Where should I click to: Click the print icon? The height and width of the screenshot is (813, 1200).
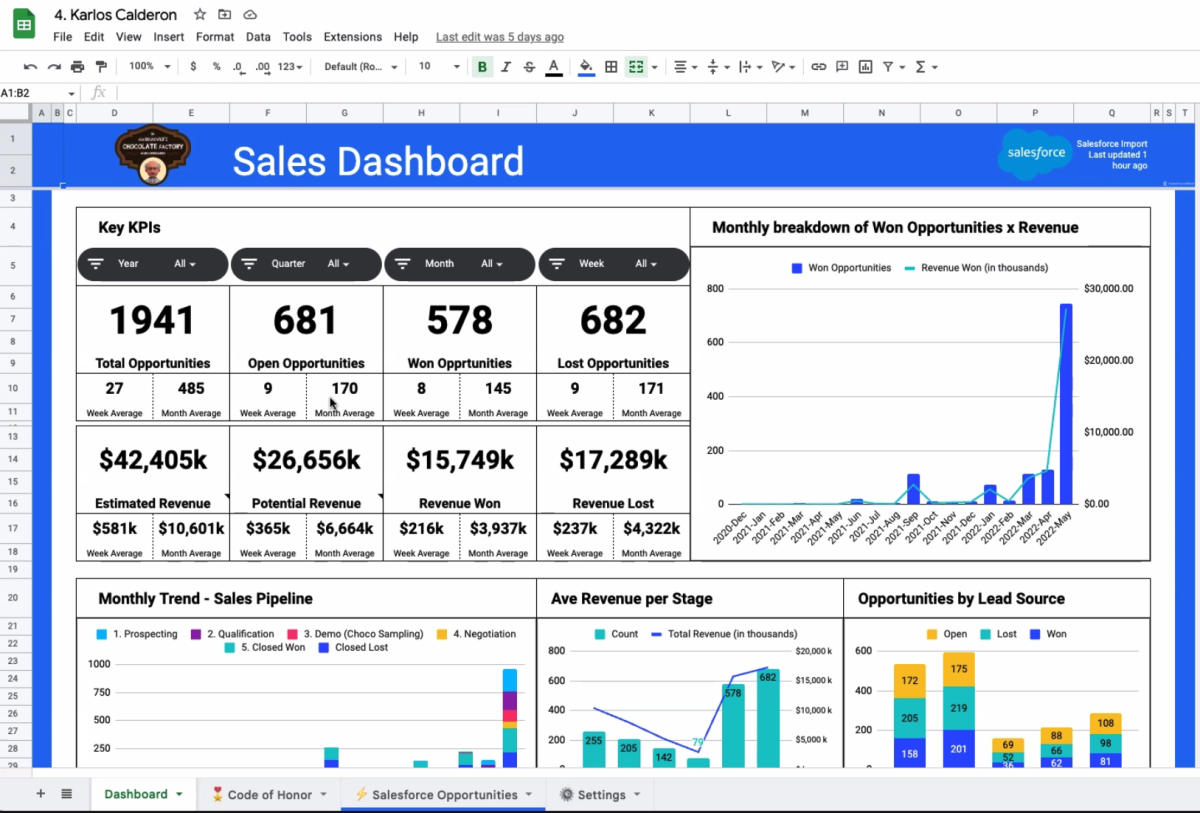click(78, 67)
